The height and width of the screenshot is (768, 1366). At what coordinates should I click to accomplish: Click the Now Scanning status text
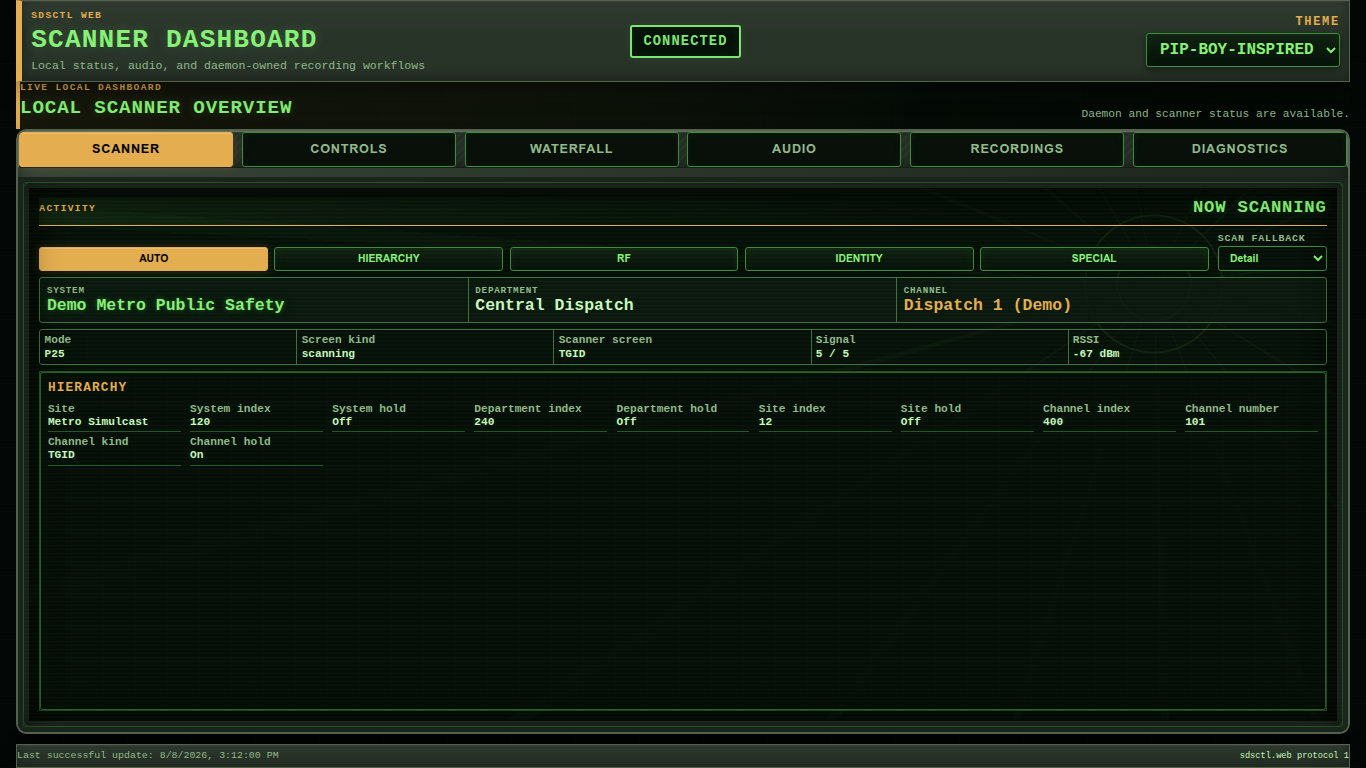pos(1259,207)
